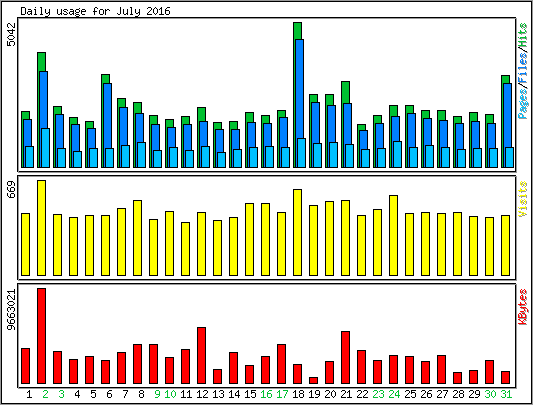Click the cyan "Pages" legend label

(x=523, y=103)
